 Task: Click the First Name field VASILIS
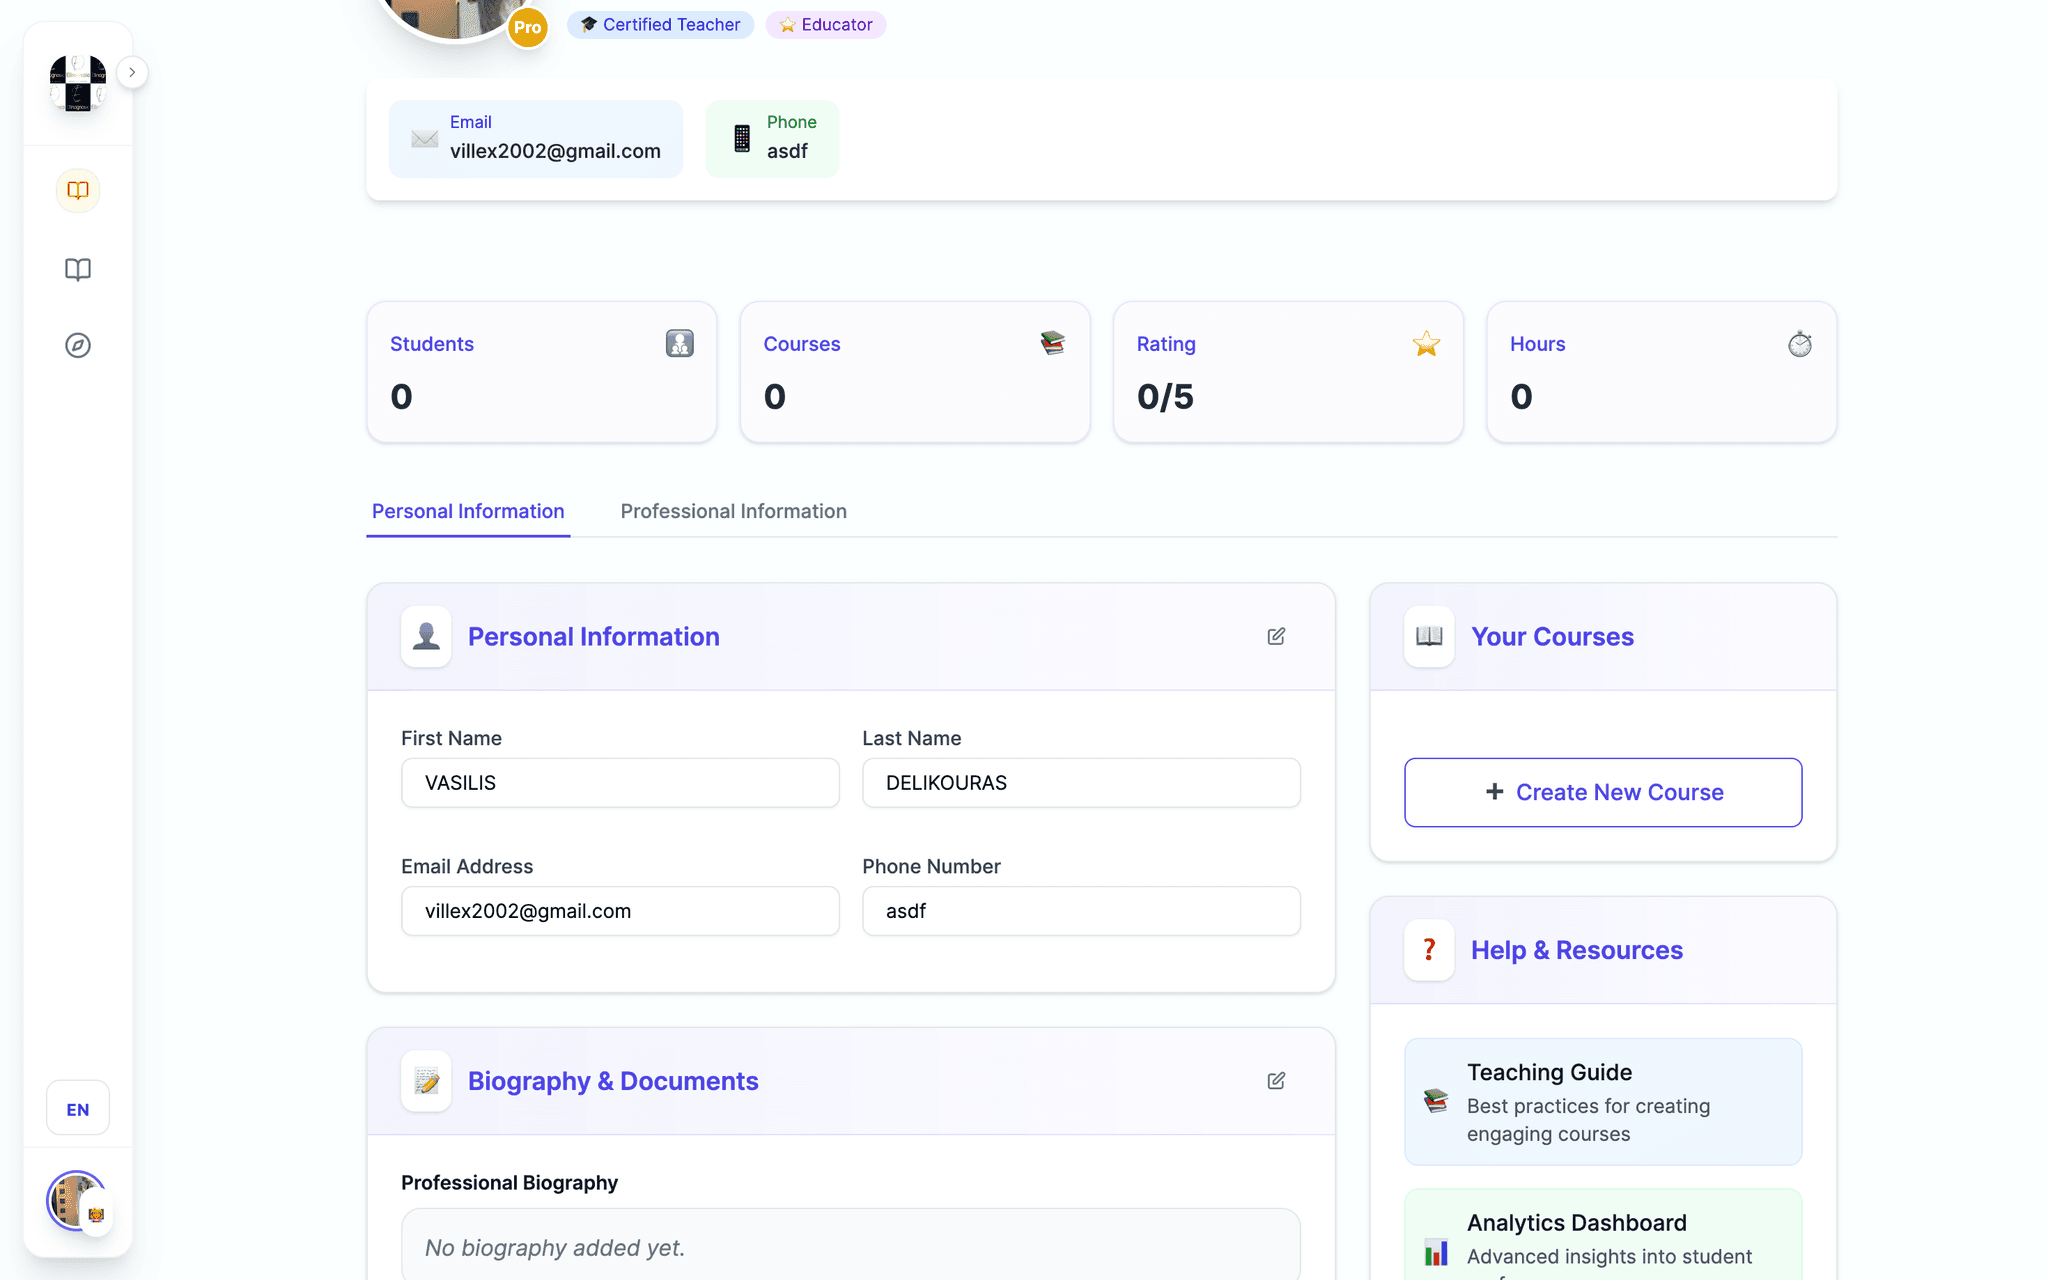tap(620, 783)
